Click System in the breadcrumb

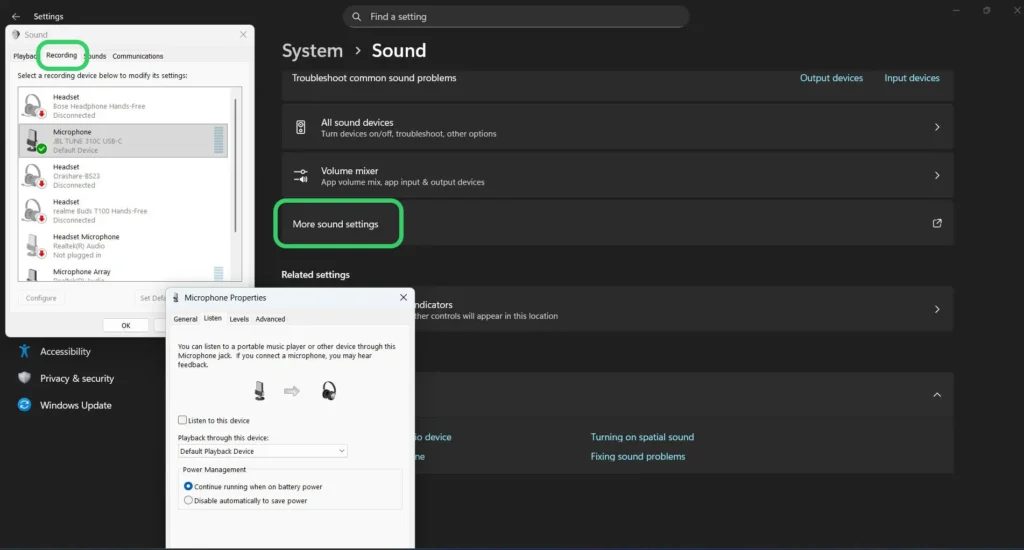[x=312, y=50]
